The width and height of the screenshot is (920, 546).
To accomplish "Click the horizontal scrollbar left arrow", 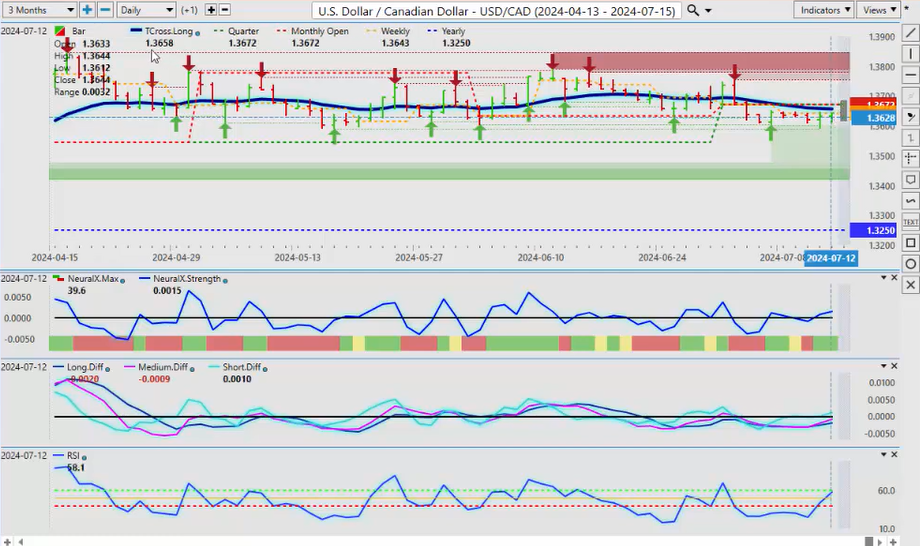I will [21, 541].
